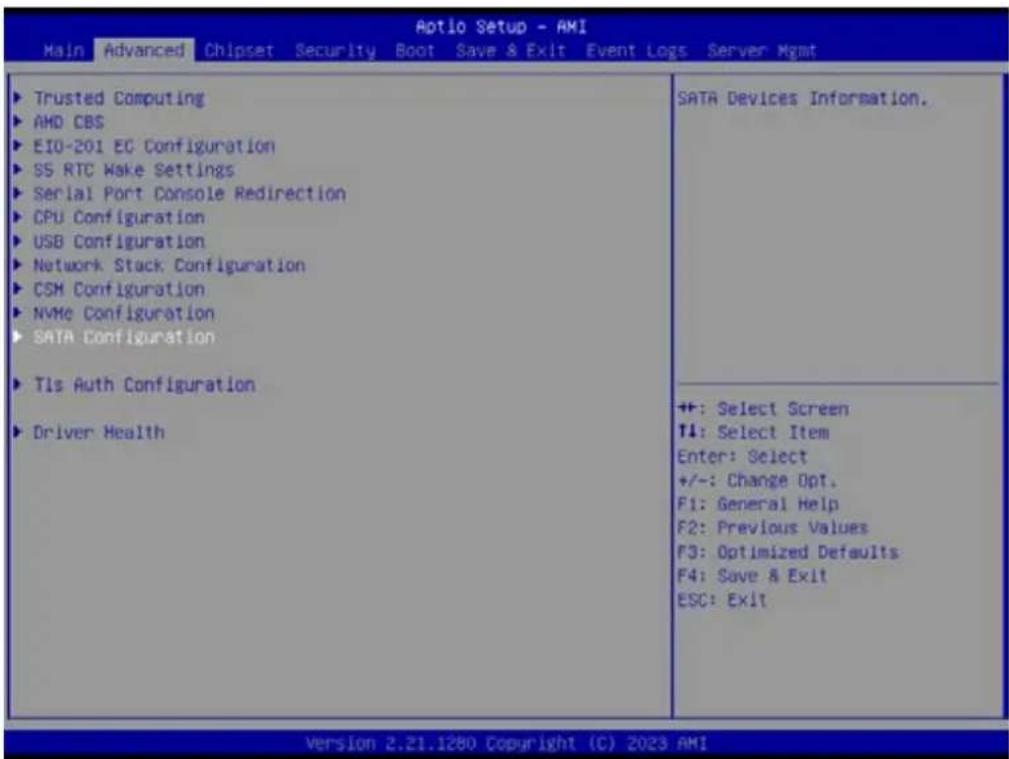
Task: Open the Event Logs tab
Action: (636, 51)
